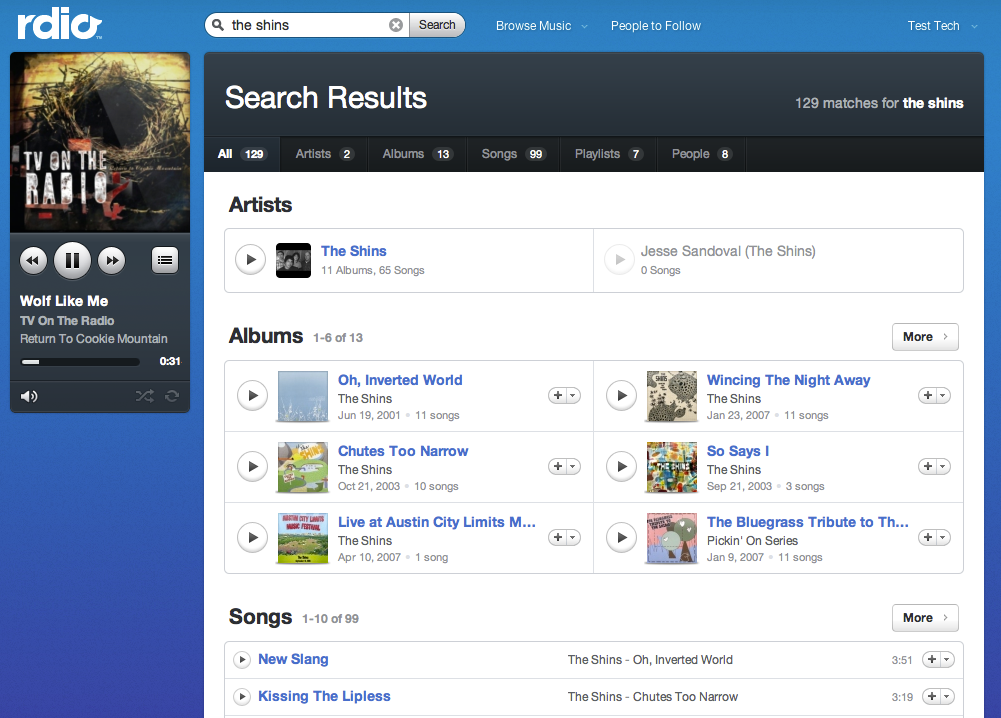Click the Search button
1001x718 pixels.
pyautogui.click(x=437, y=25)
